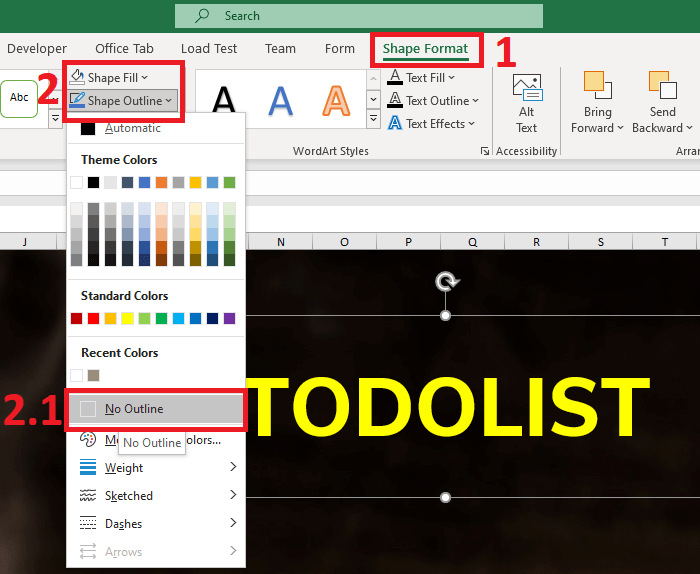Expand the Dashes submenu

pyautogui.click(x=155, y=524)
